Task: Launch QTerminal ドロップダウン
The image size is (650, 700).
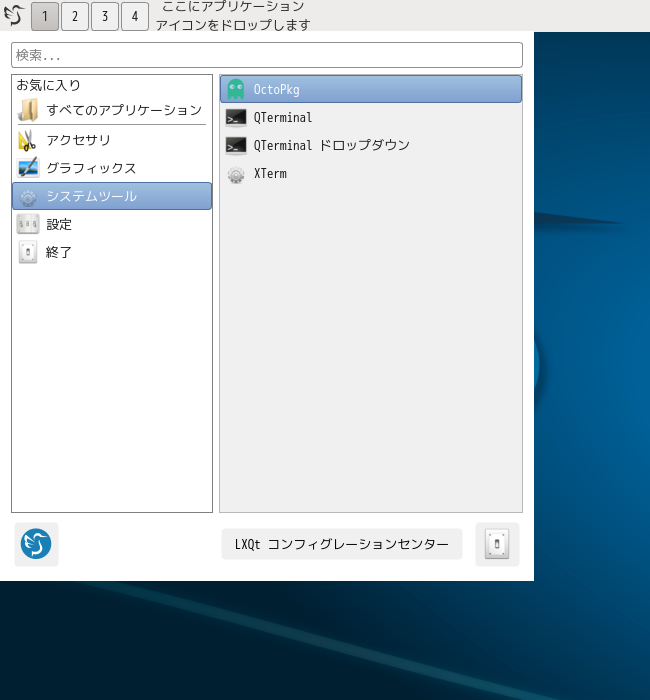Action: (x=371, y=146)
